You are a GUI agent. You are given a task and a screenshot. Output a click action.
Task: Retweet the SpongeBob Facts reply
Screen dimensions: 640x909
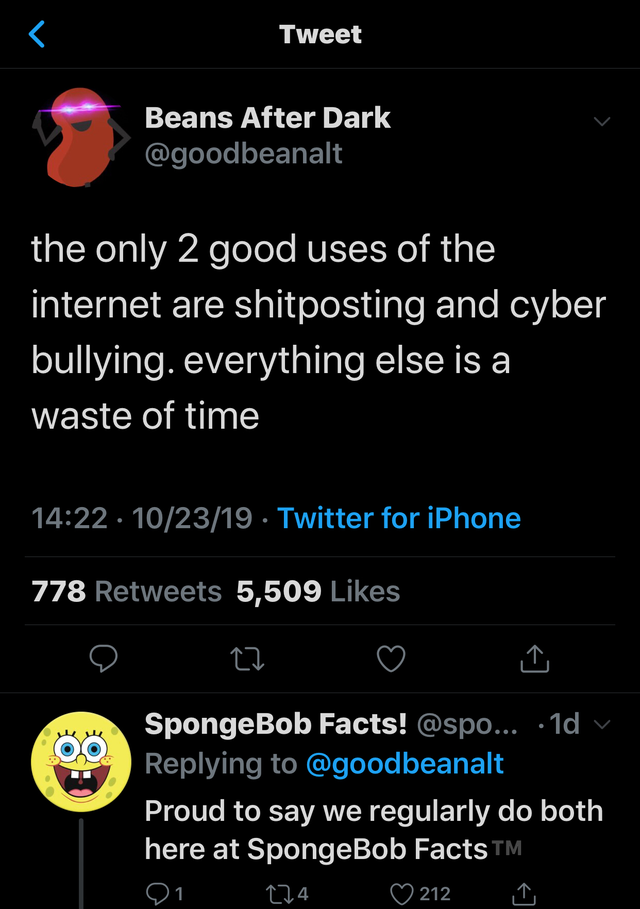click(282, 893)
